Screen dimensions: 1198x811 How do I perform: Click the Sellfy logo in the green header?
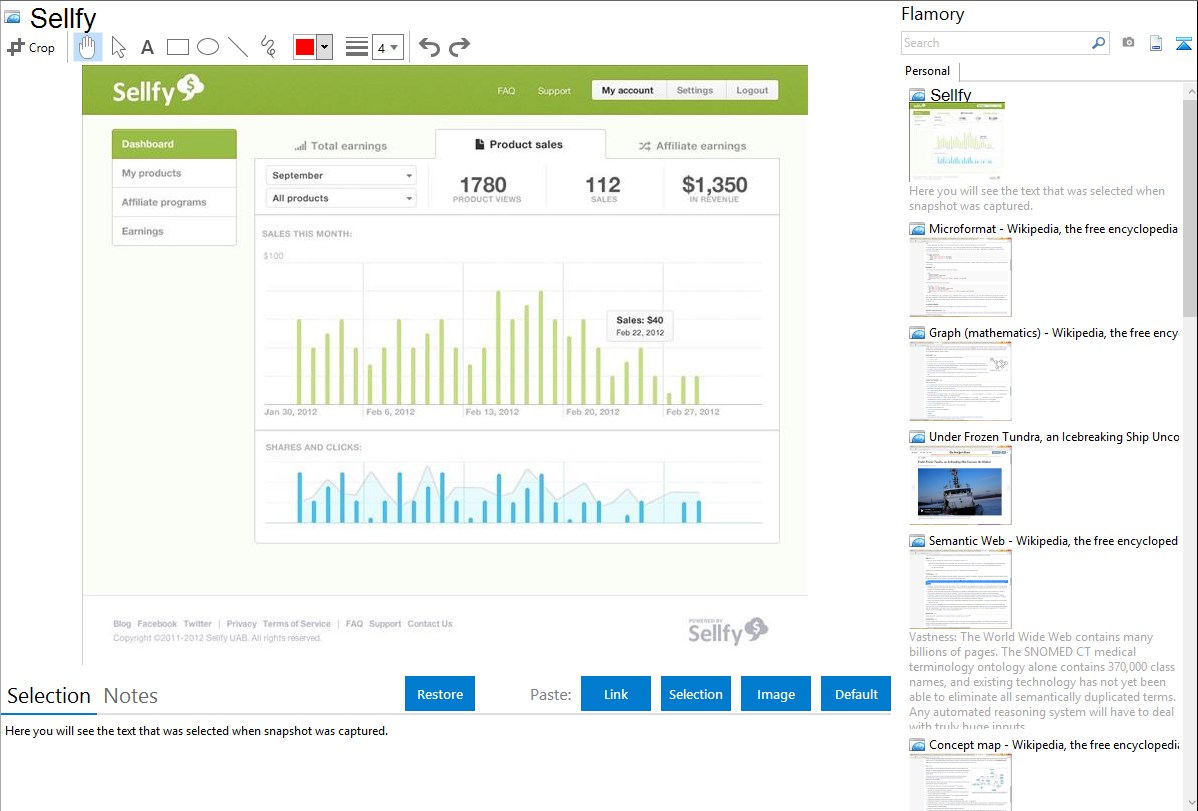[x=158, y=90]
